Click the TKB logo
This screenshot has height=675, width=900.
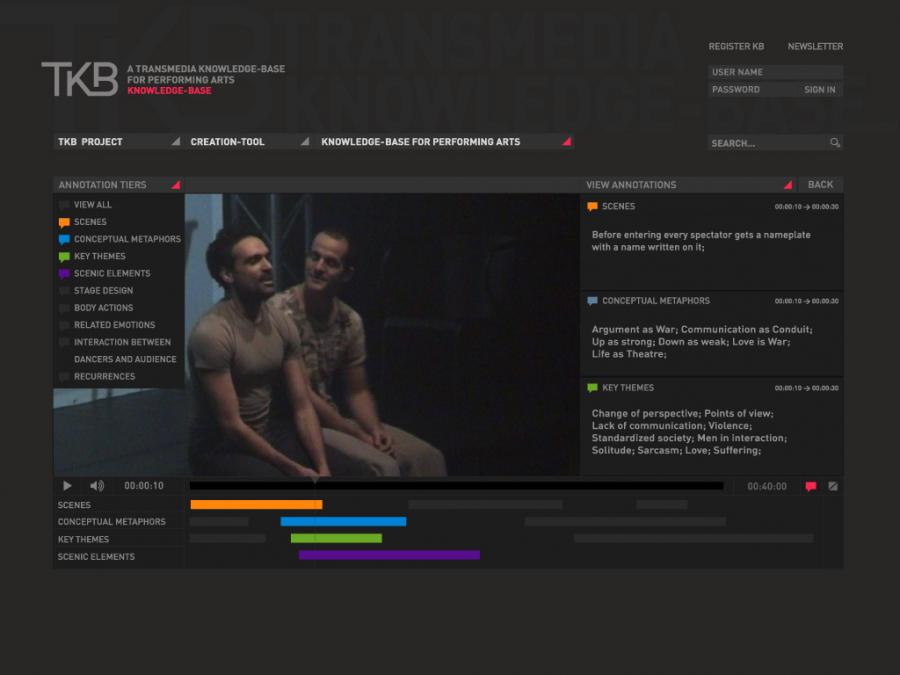click(79, 79)
